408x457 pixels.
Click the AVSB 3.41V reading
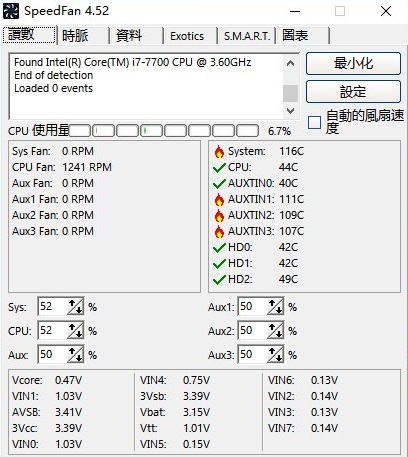point(47,412)
